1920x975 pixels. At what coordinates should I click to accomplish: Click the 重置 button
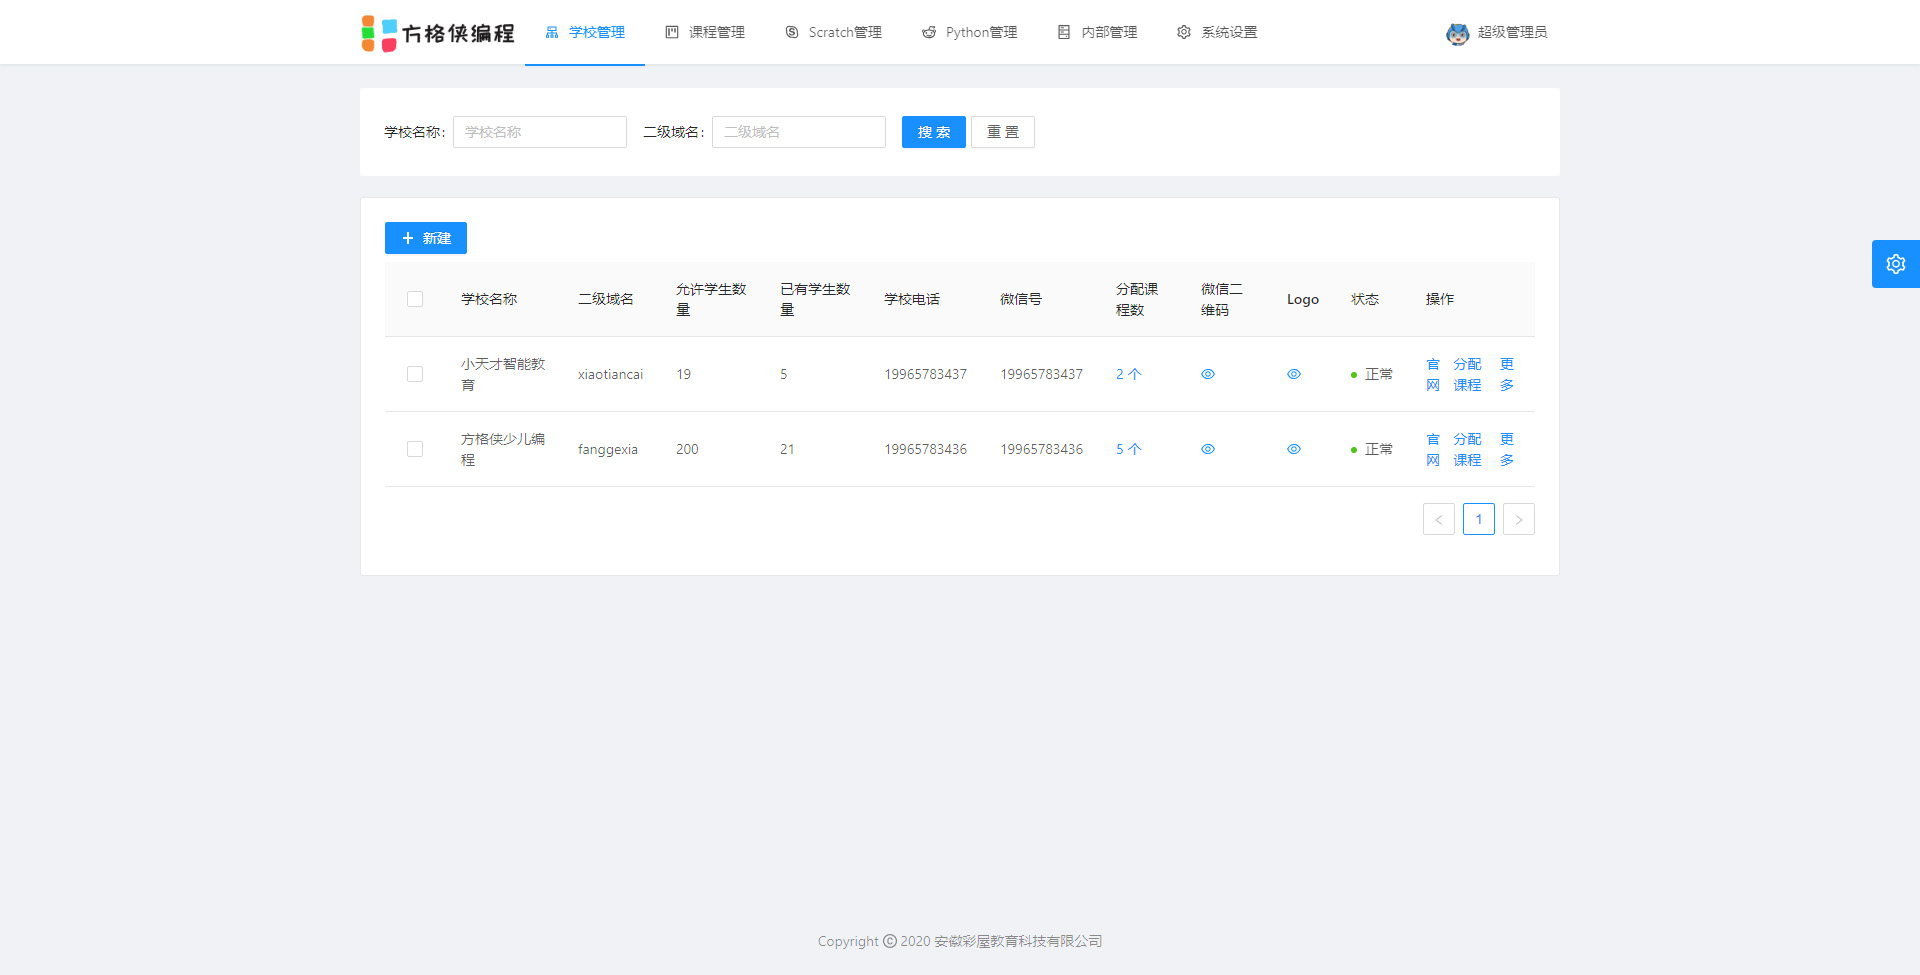[x=1003, y=132]
